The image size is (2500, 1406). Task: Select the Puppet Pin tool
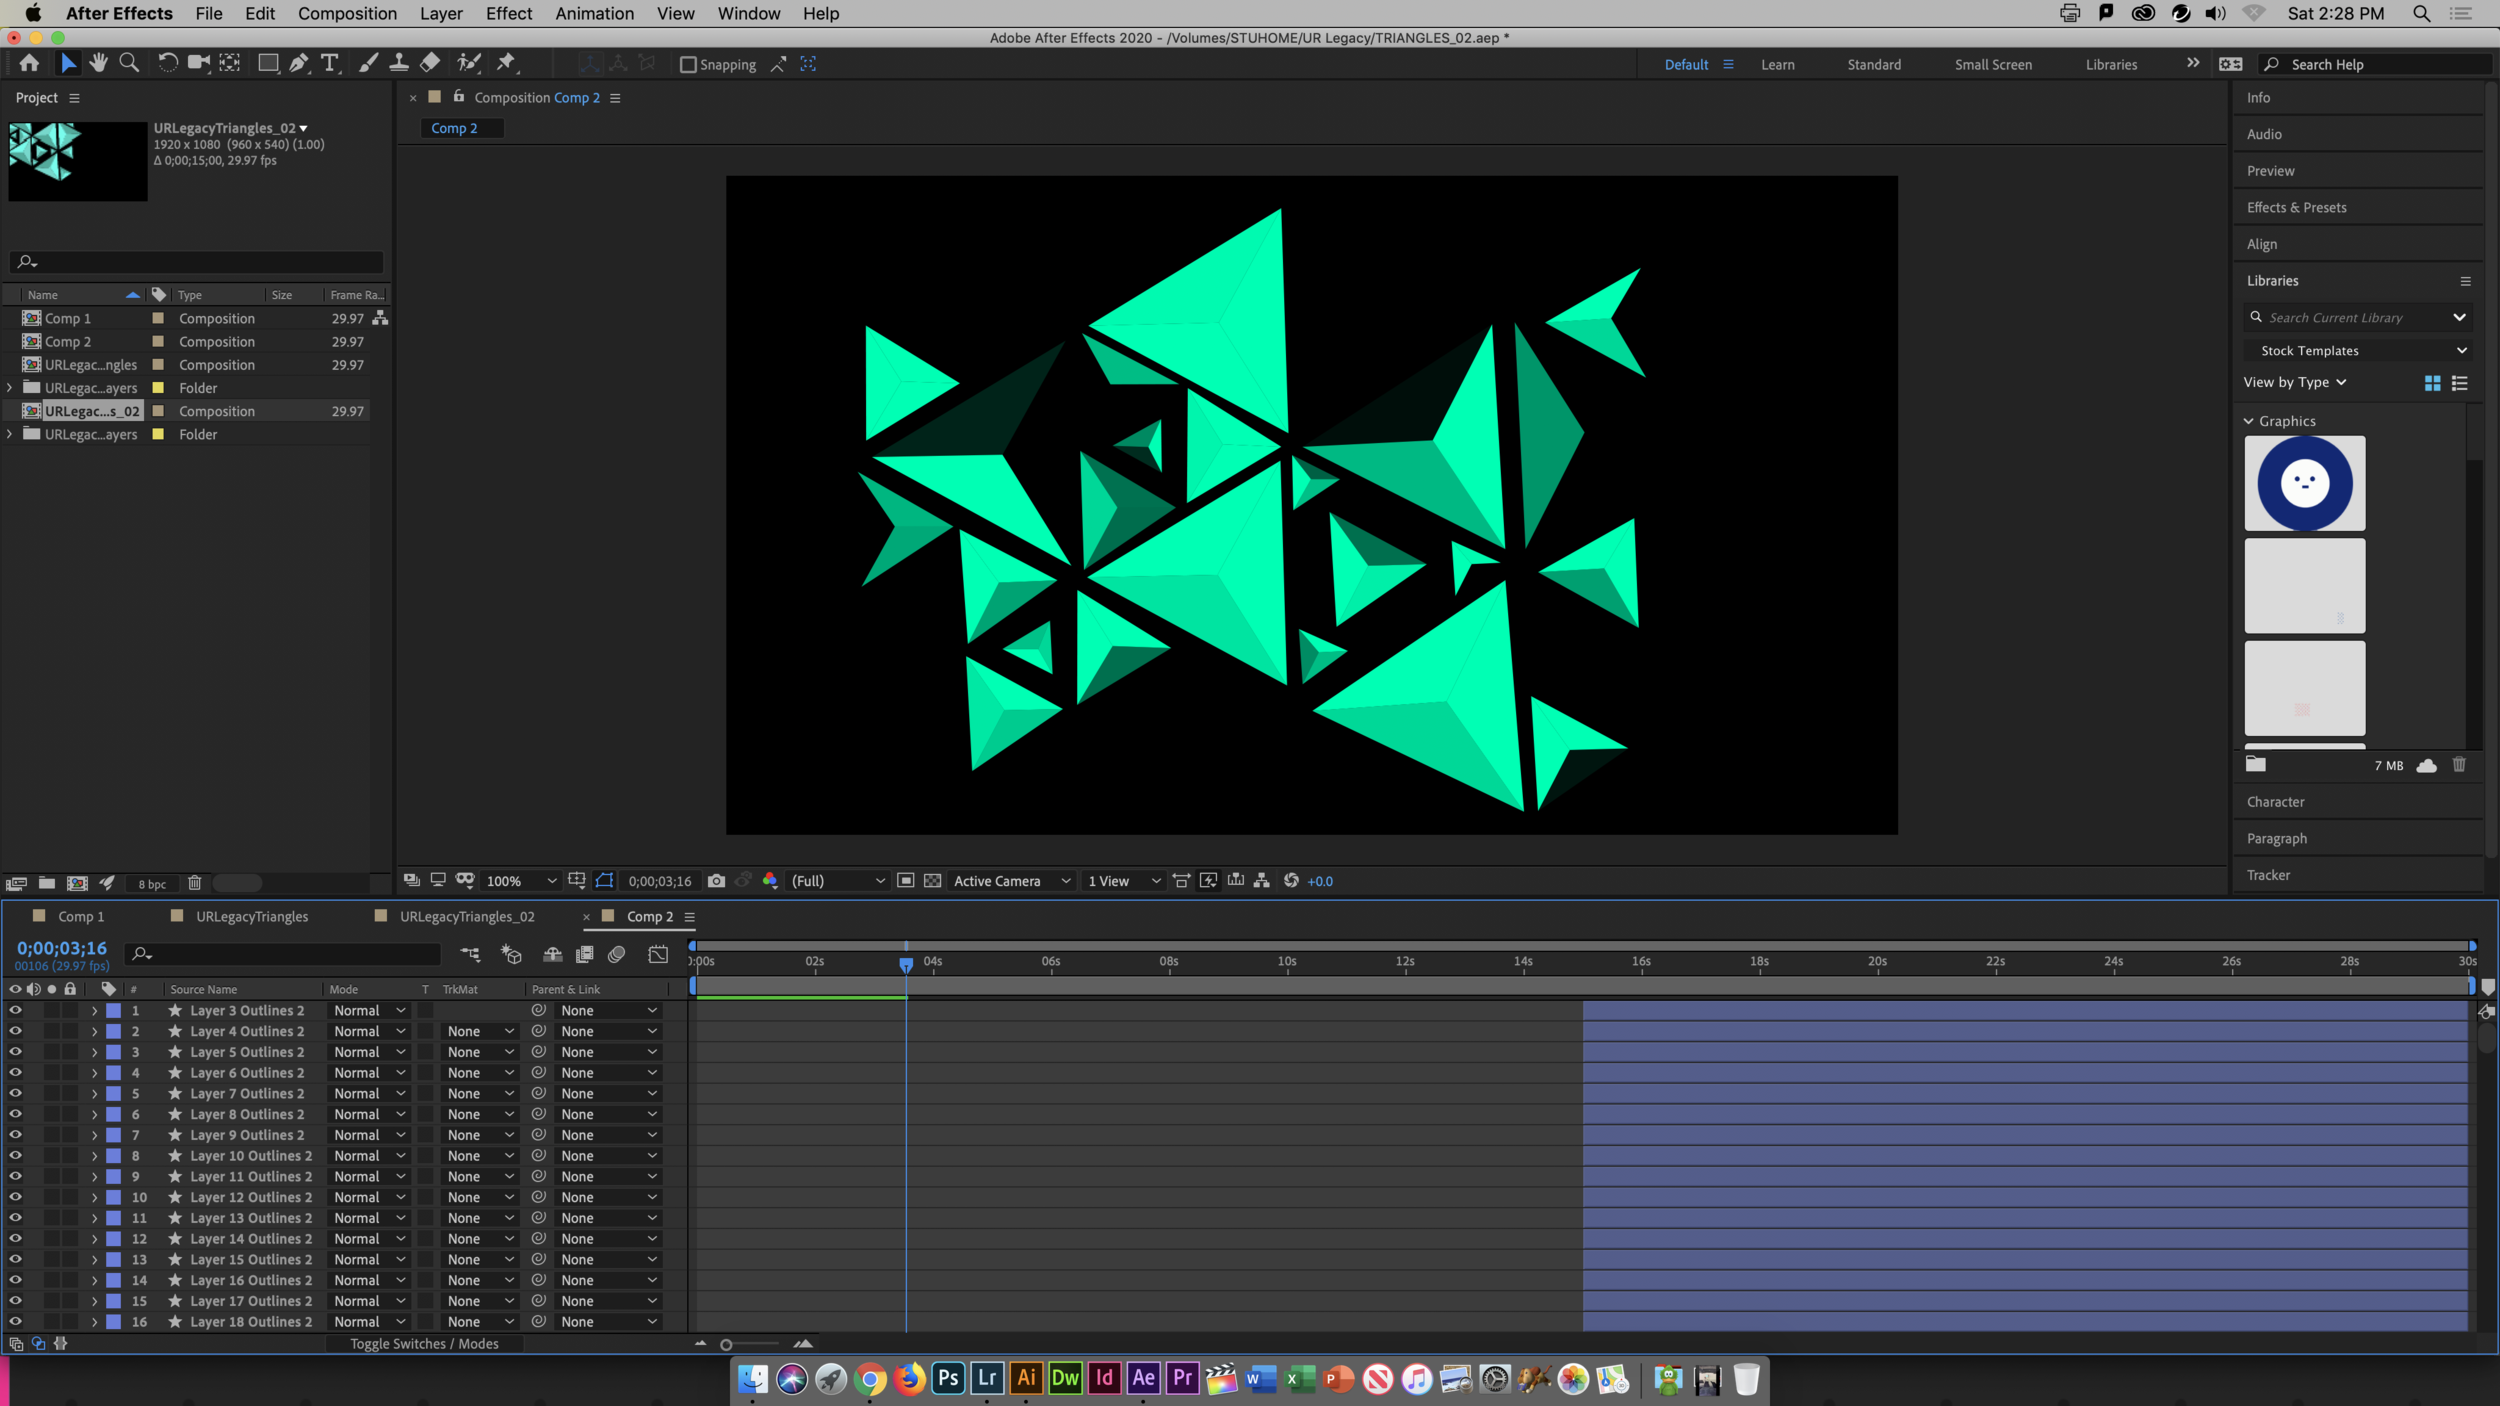point(507,63)
